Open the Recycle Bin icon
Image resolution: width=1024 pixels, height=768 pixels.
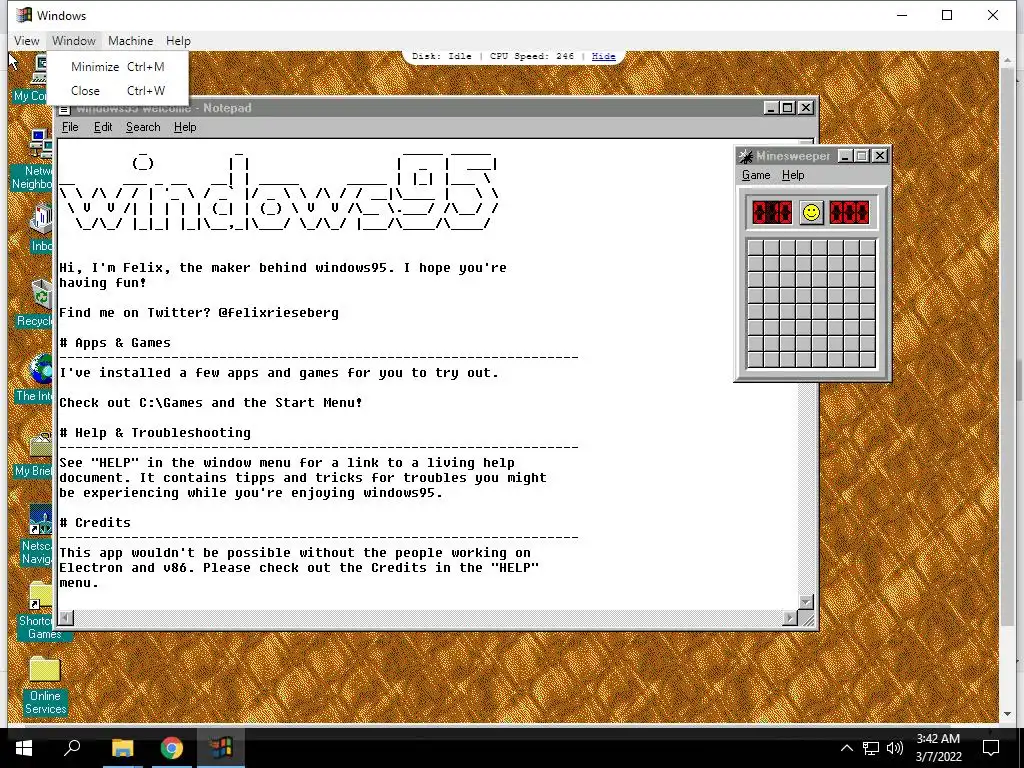[40, 293]
